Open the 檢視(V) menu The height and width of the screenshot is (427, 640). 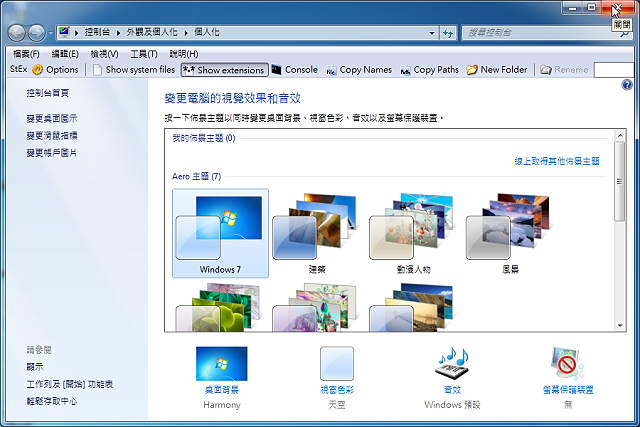click(104, 54)
